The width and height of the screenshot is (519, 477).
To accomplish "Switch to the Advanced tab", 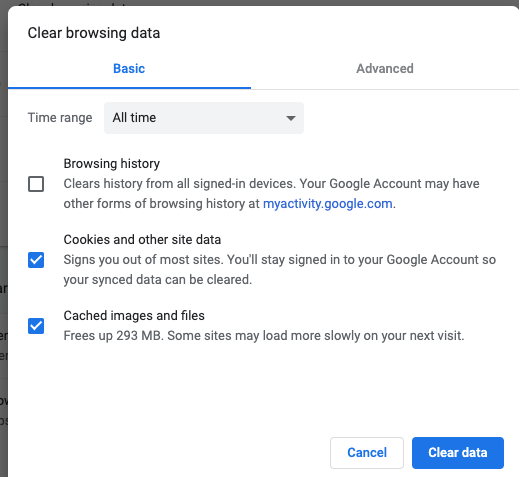I will coord(385,69).
